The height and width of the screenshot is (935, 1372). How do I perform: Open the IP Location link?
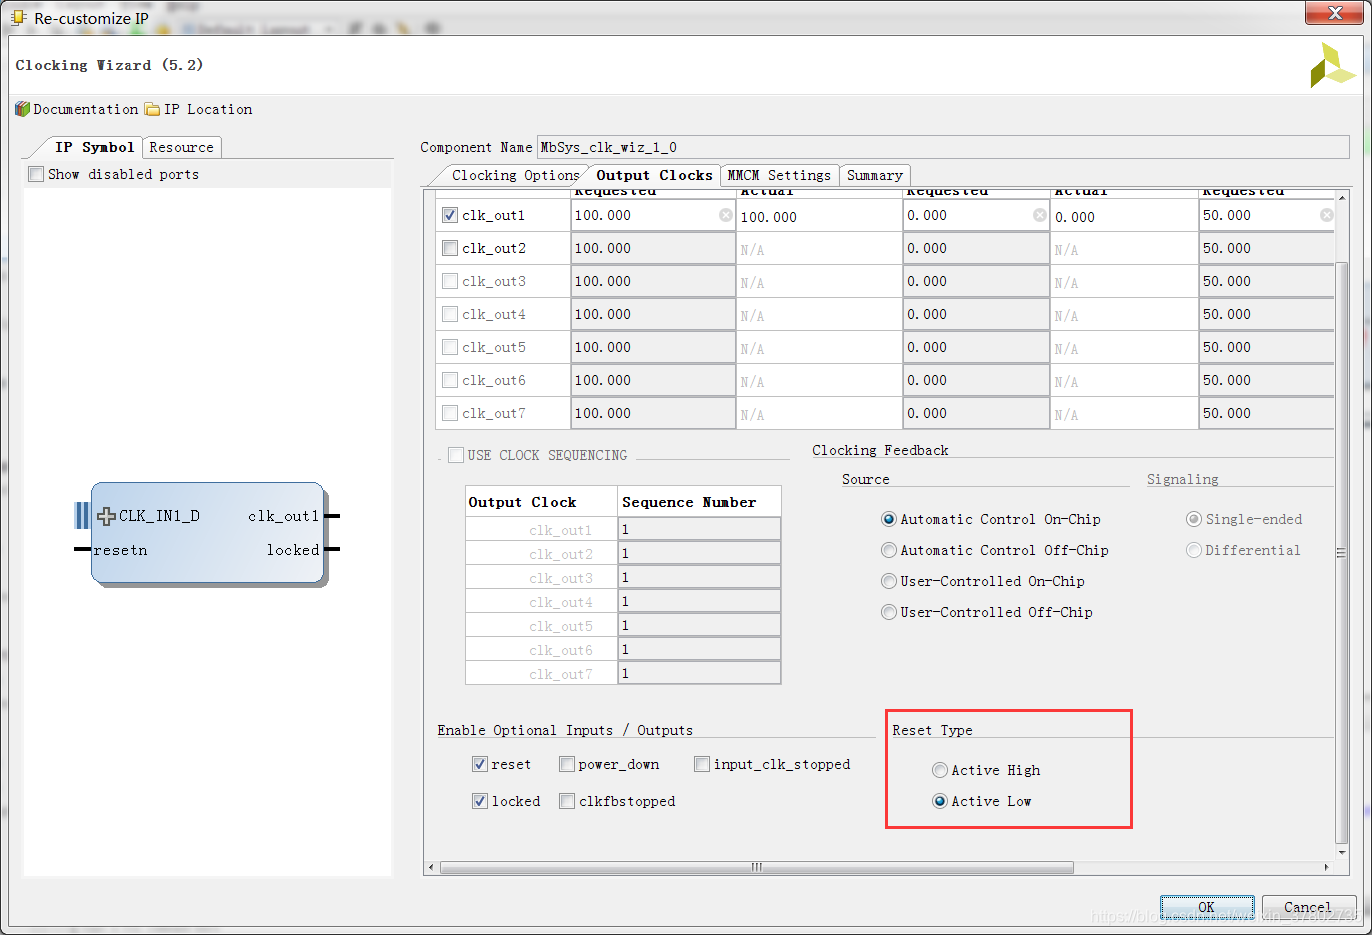[x=208, y=109]
